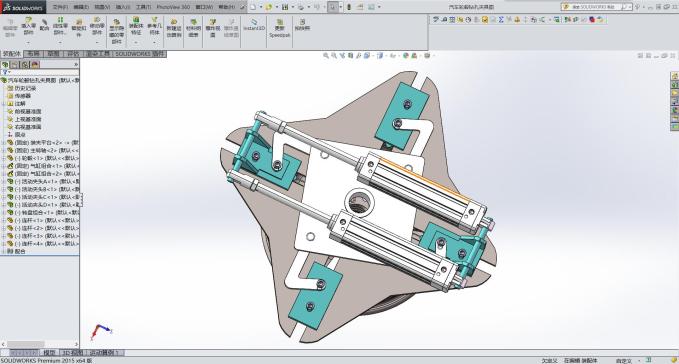679x364 pixels.
Task: Expand the manager panel chevron »
Action: click(x=75, y=64)
